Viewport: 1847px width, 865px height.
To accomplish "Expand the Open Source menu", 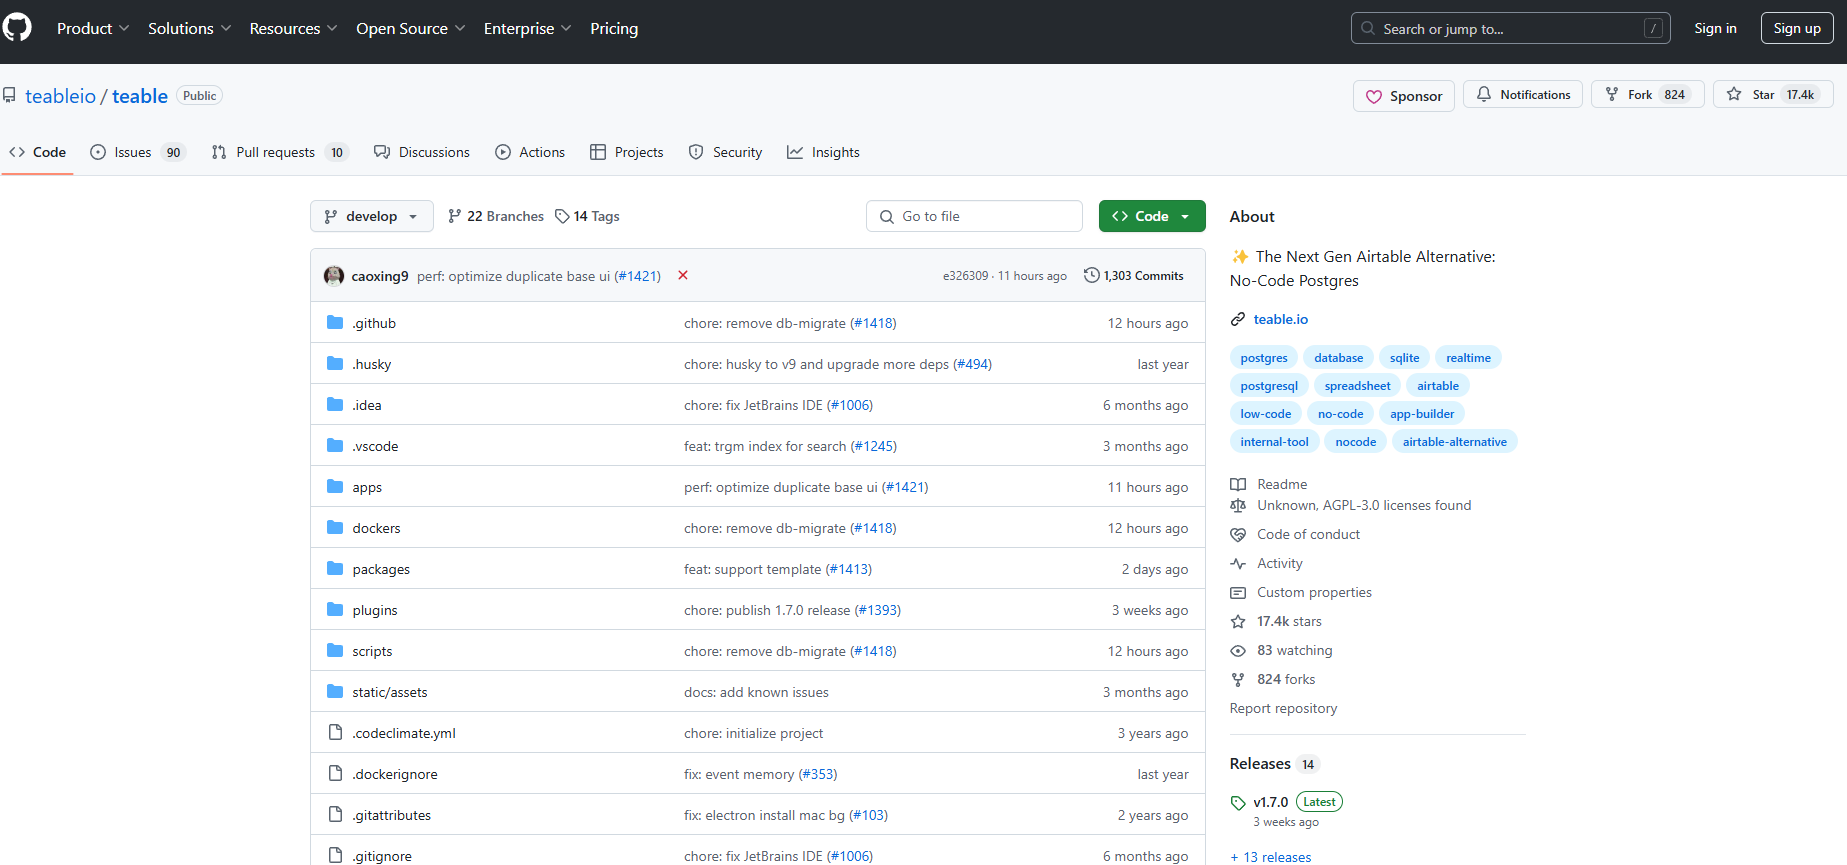I will click(x=411, y=28).
